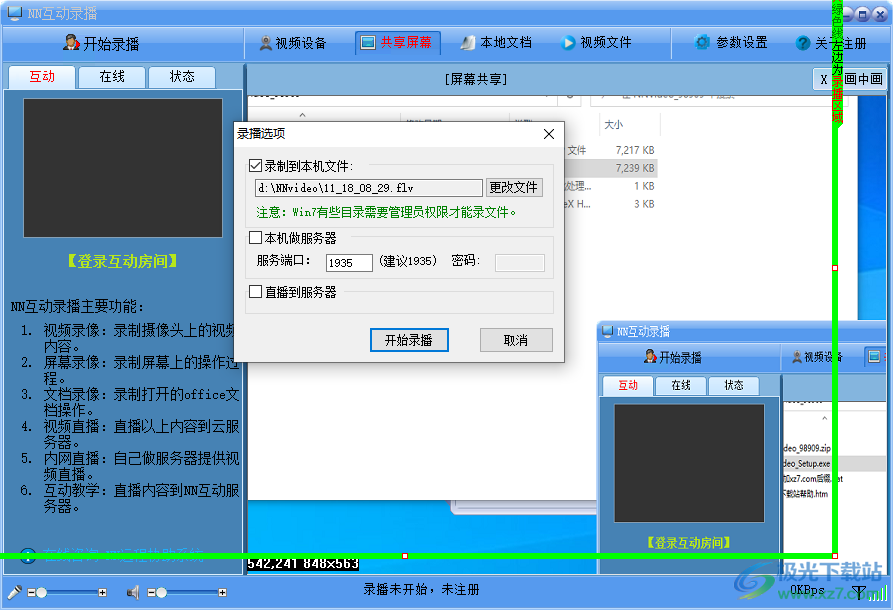Switch to the 互动 tab in main left panel
Screen dimensions: 893x610
(x=42, y=77)
